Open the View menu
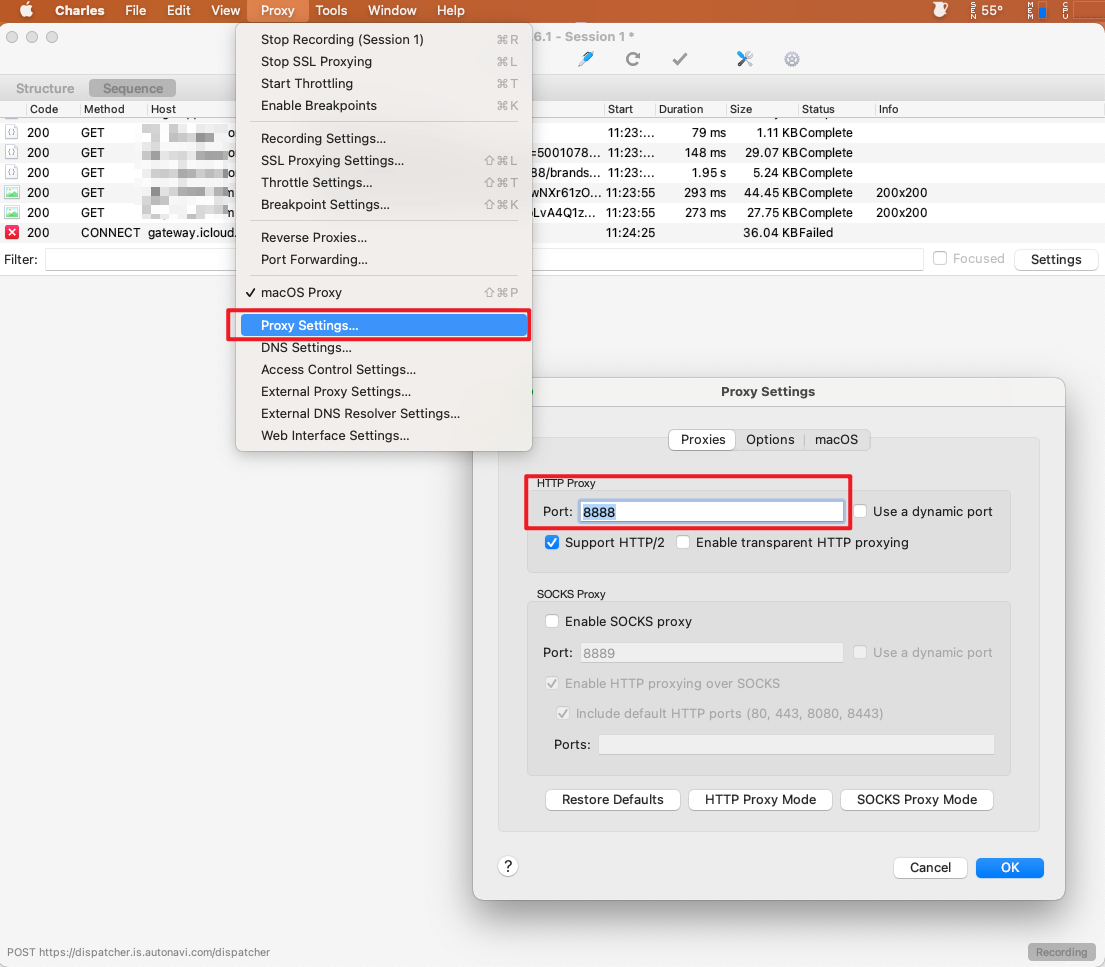 coord(226,11)
